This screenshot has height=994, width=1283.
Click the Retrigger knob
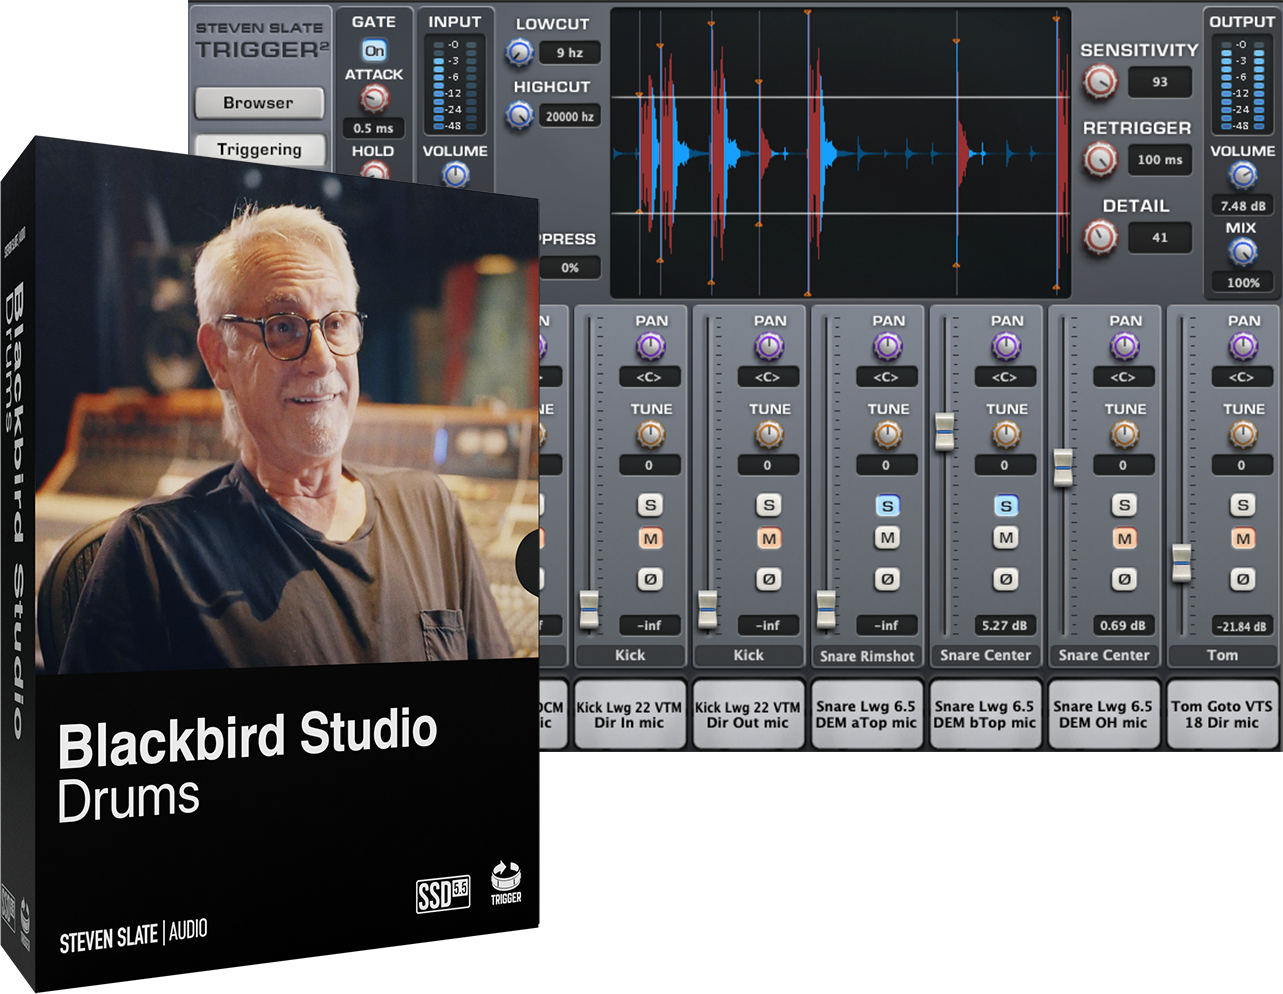1100,159
